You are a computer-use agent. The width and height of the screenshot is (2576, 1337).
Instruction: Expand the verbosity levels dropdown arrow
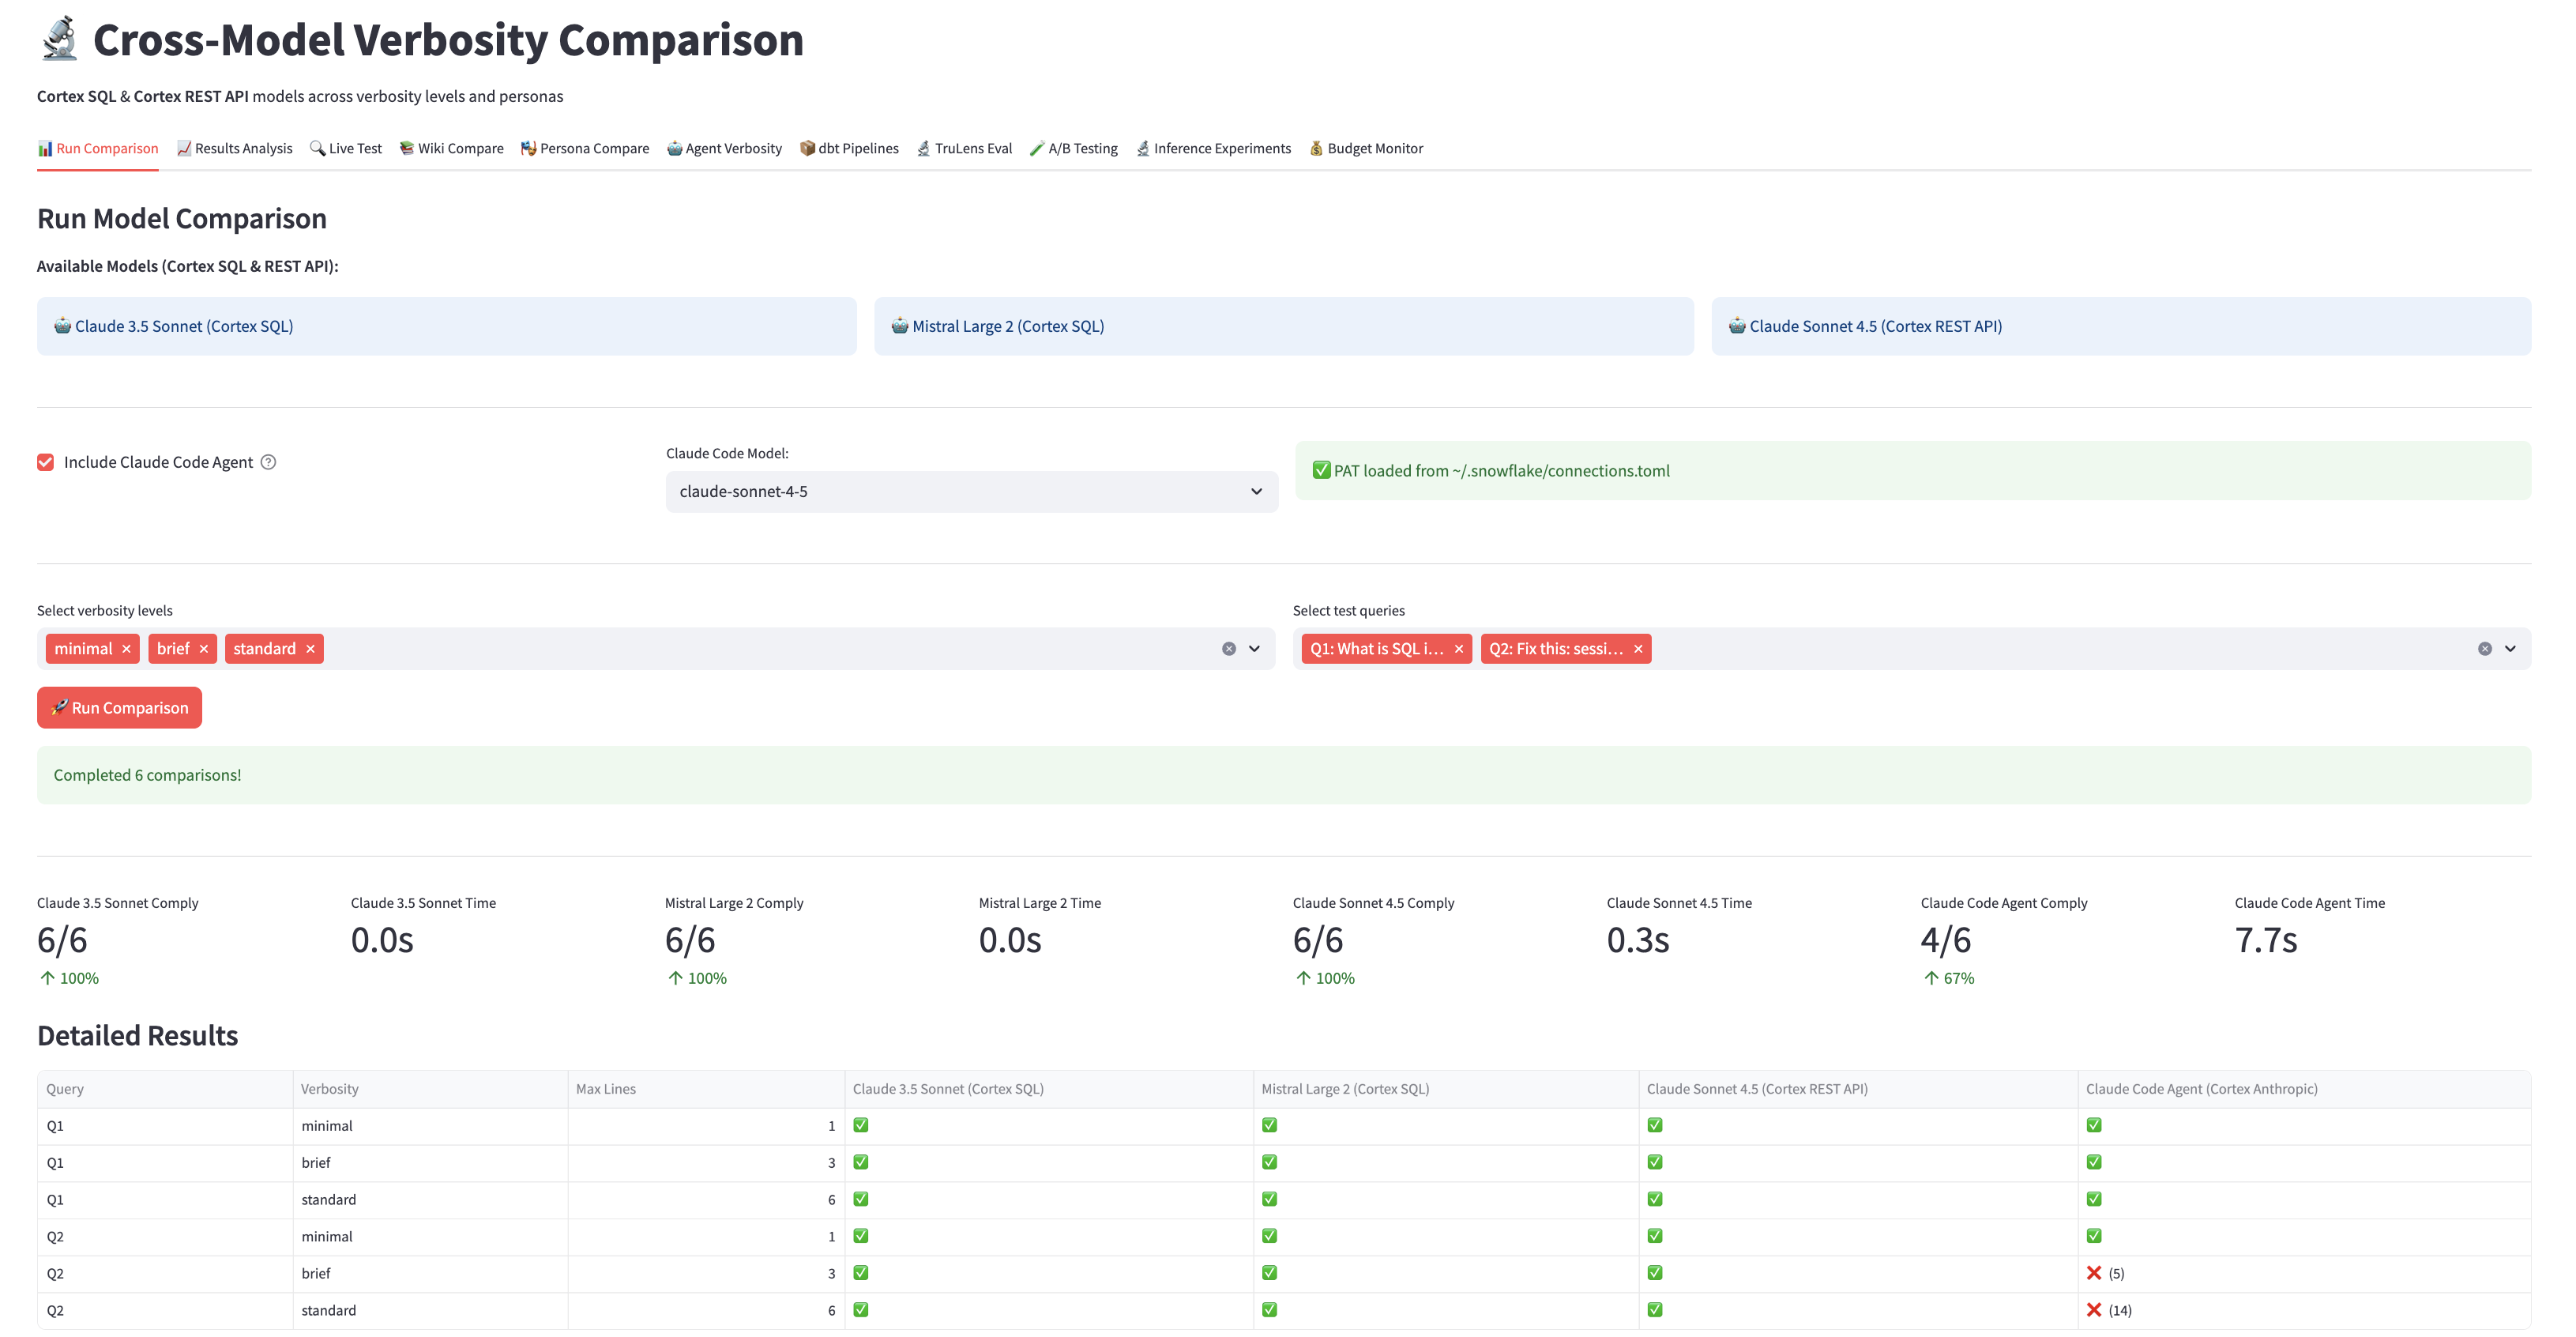pyautogui.click(x=1254, y=649)
